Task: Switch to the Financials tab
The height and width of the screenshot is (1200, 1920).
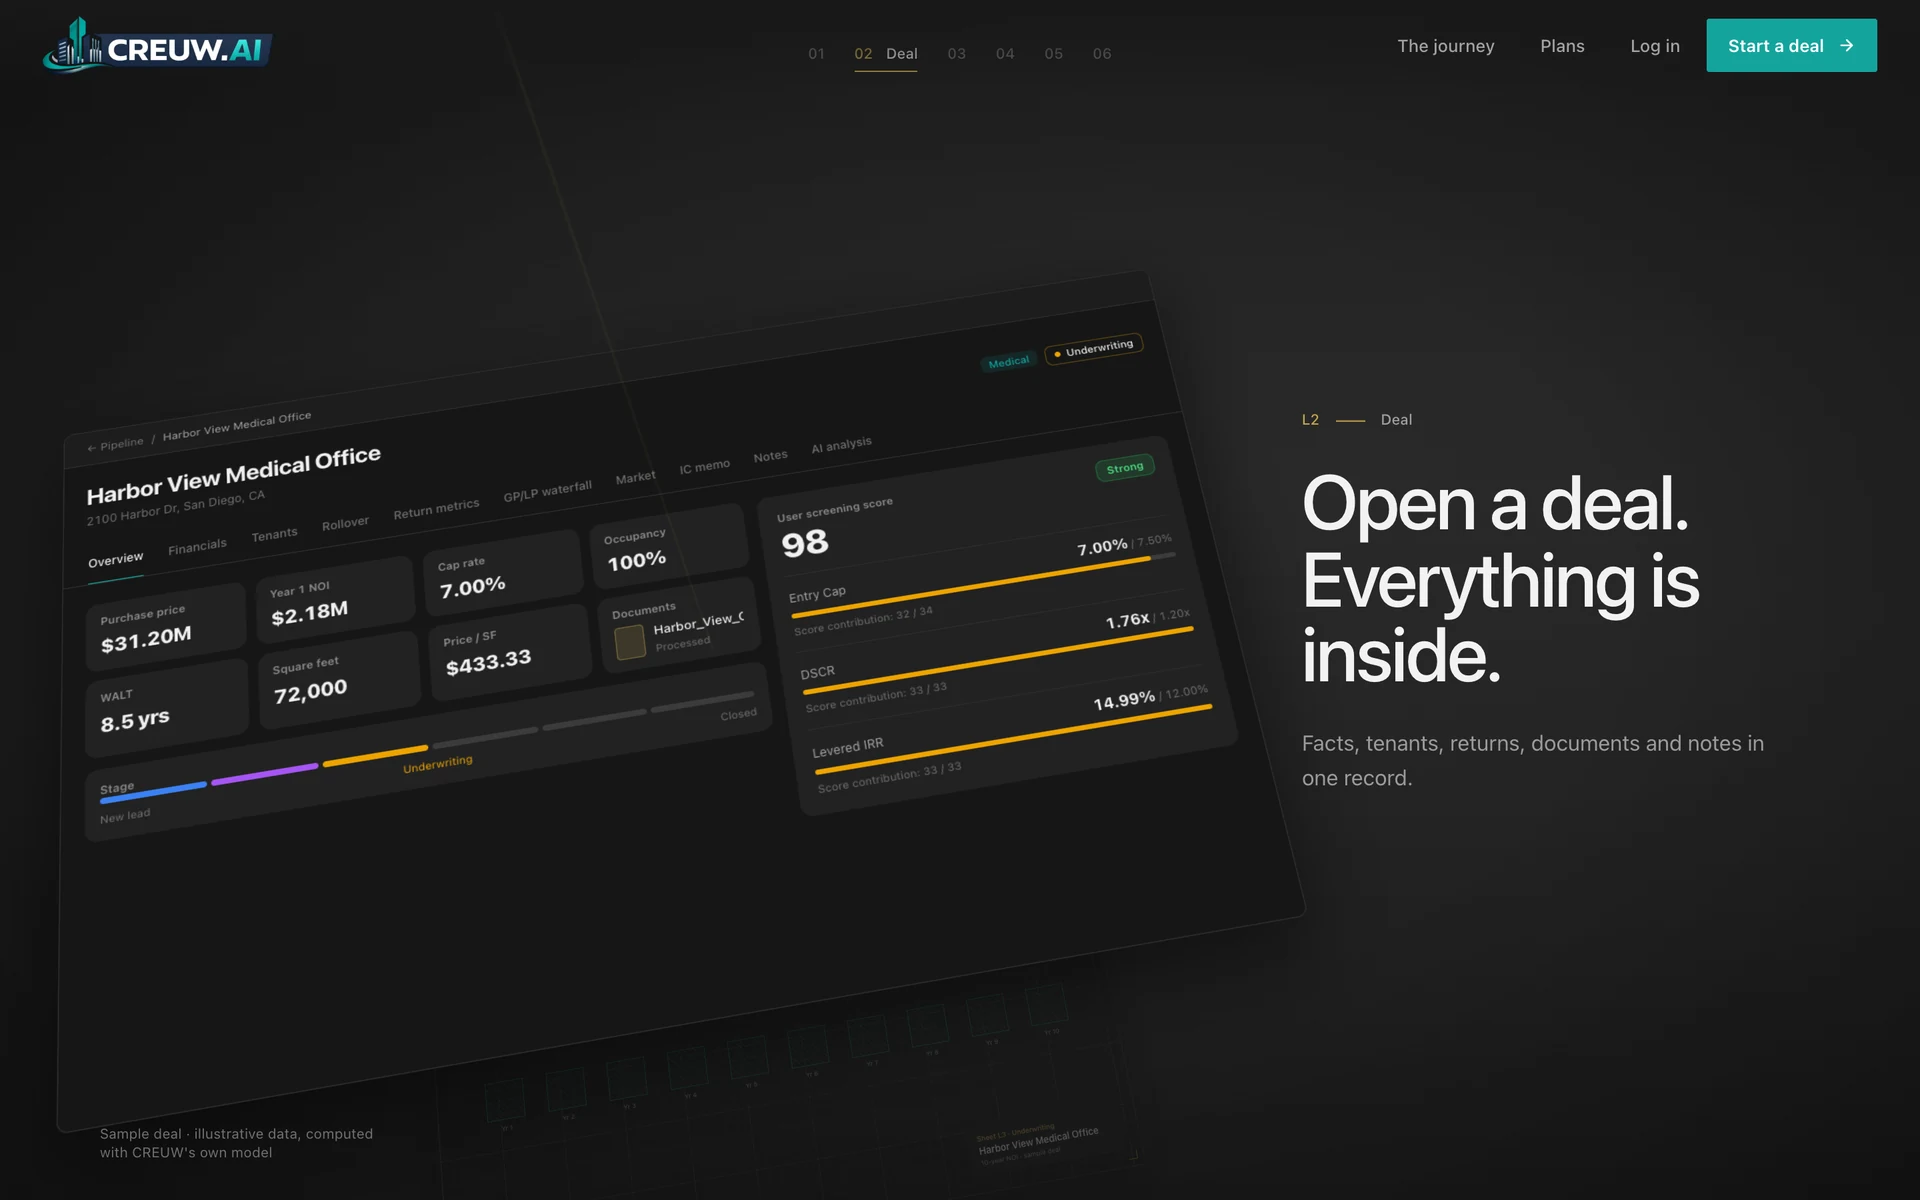Action: click(197, 546)
